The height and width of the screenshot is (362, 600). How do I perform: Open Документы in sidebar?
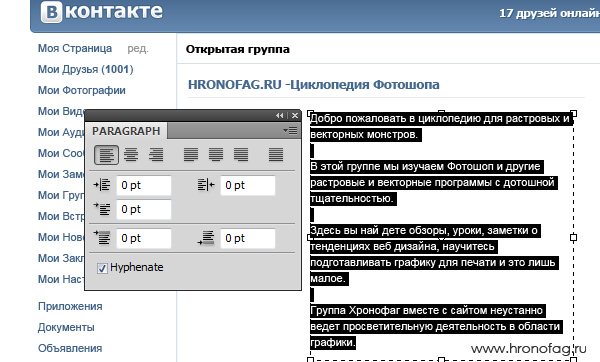pyautogui.click(x=66, y=328)
